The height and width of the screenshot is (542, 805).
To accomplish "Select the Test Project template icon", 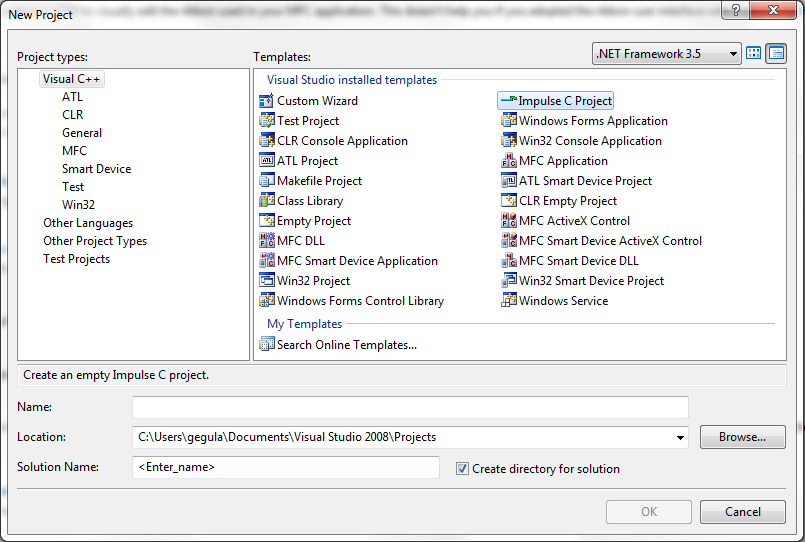I will (x=266, y=121).
